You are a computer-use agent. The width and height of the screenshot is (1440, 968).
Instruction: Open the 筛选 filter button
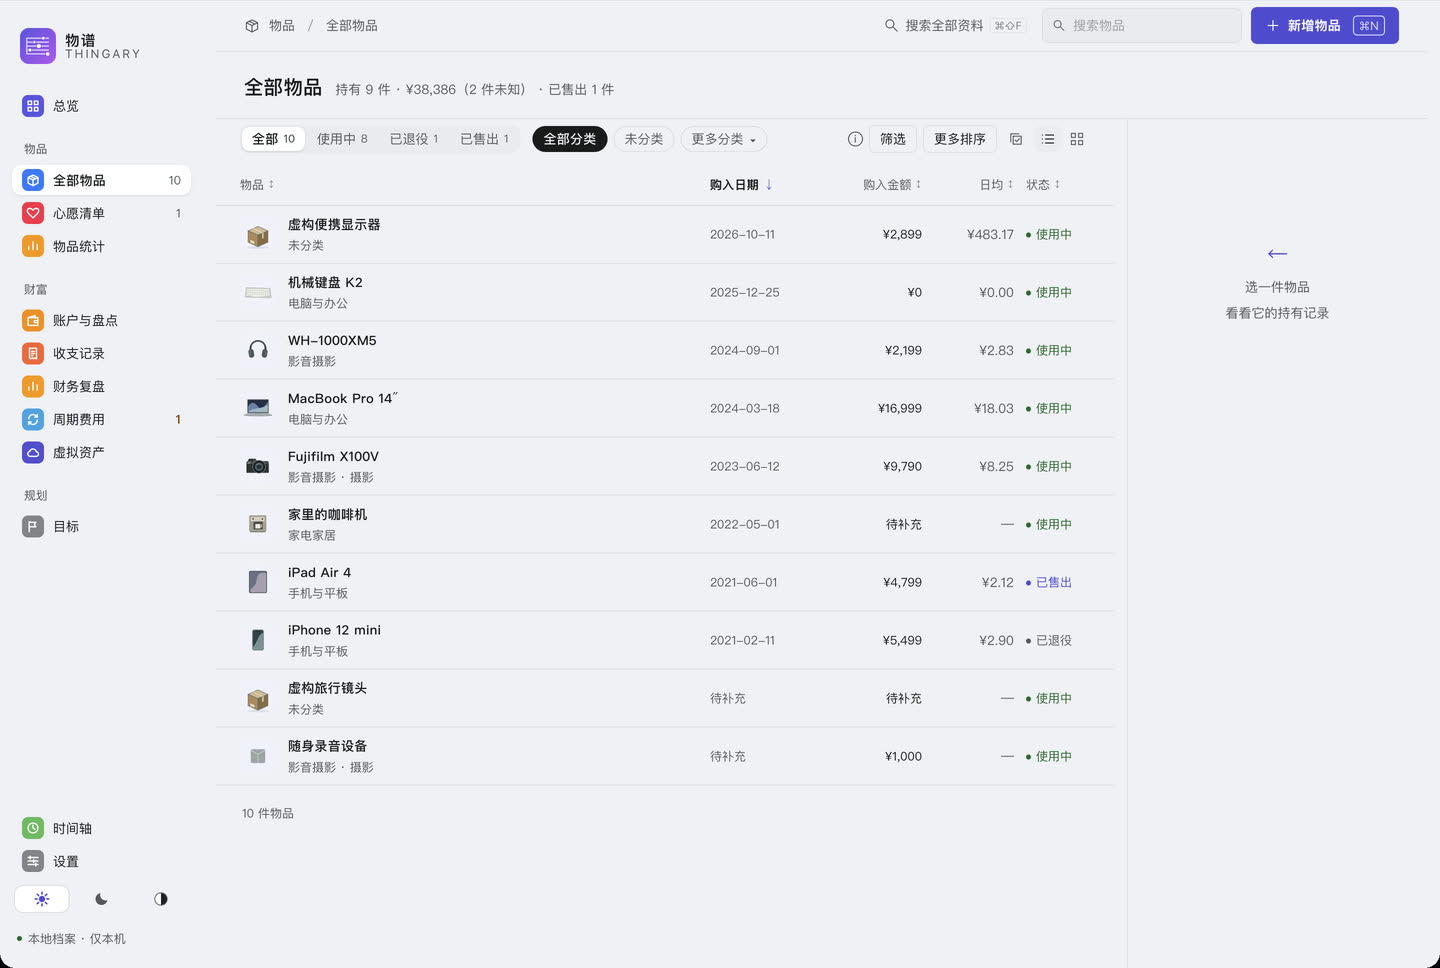(x=893, y=139)
